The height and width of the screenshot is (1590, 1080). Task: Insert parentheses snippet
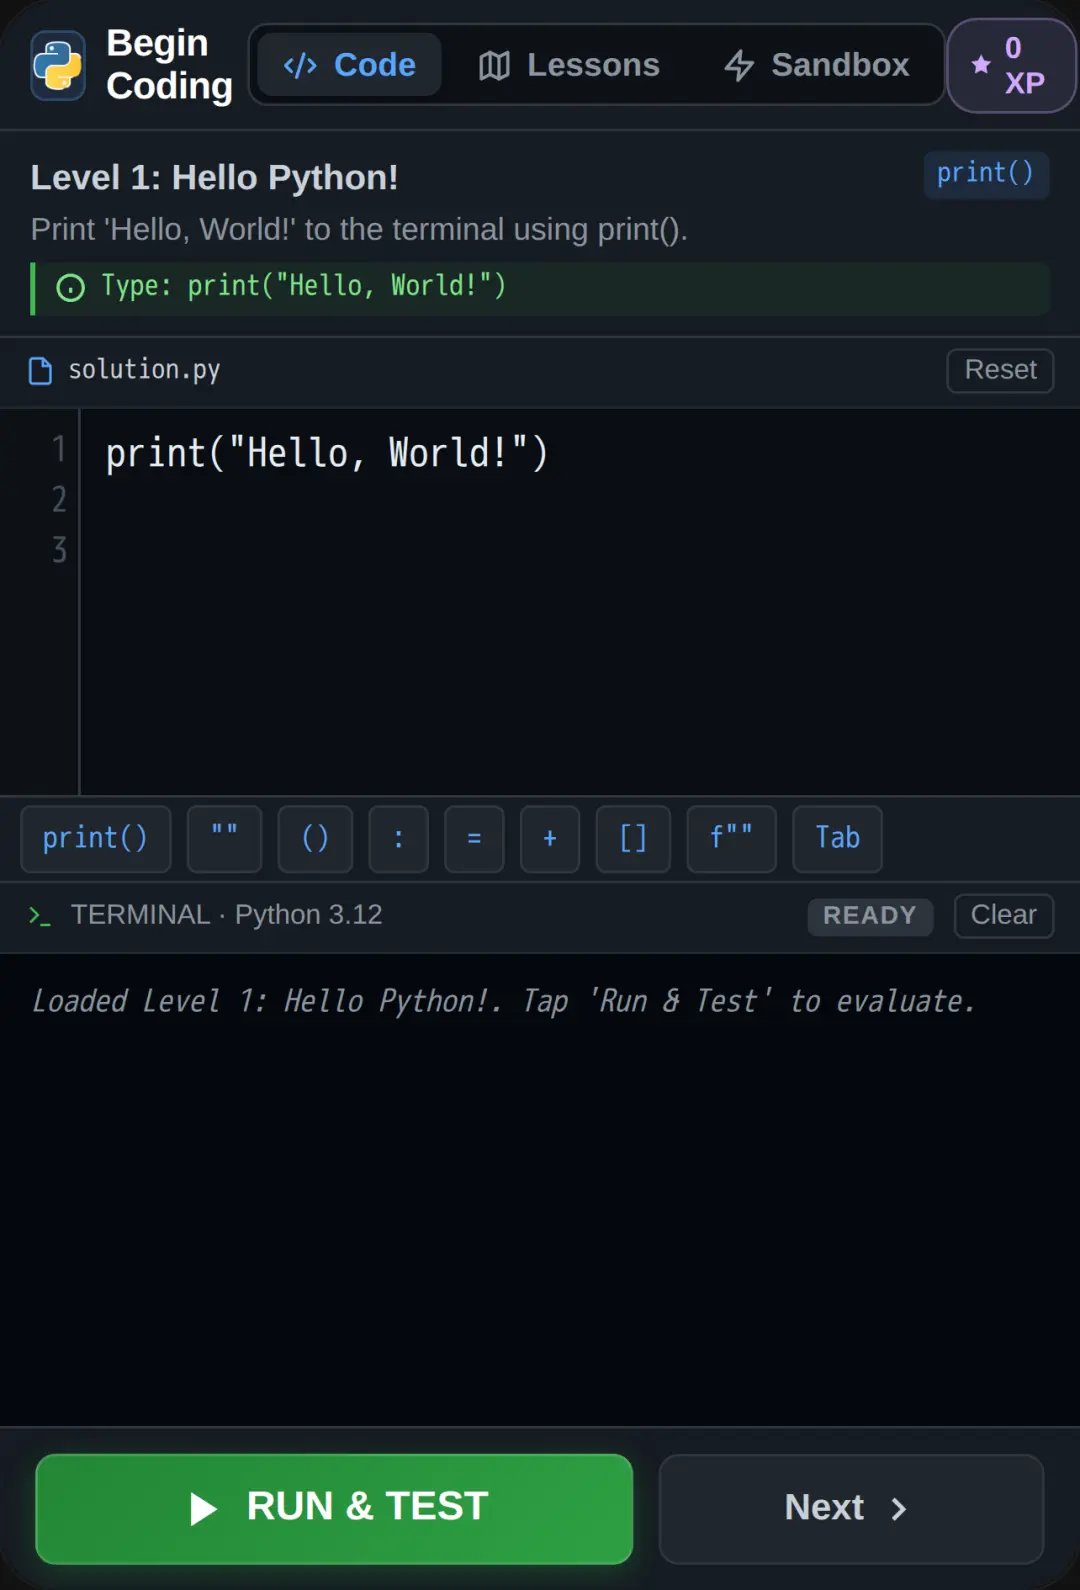[315, 838]
